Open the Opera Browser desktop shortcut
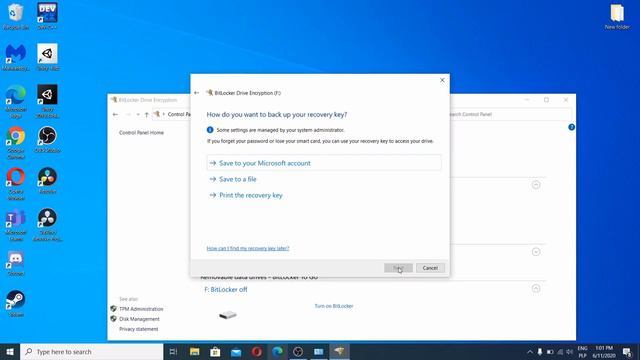The height and width of the screenshot is (360, 640). click(x=16, y=184)
